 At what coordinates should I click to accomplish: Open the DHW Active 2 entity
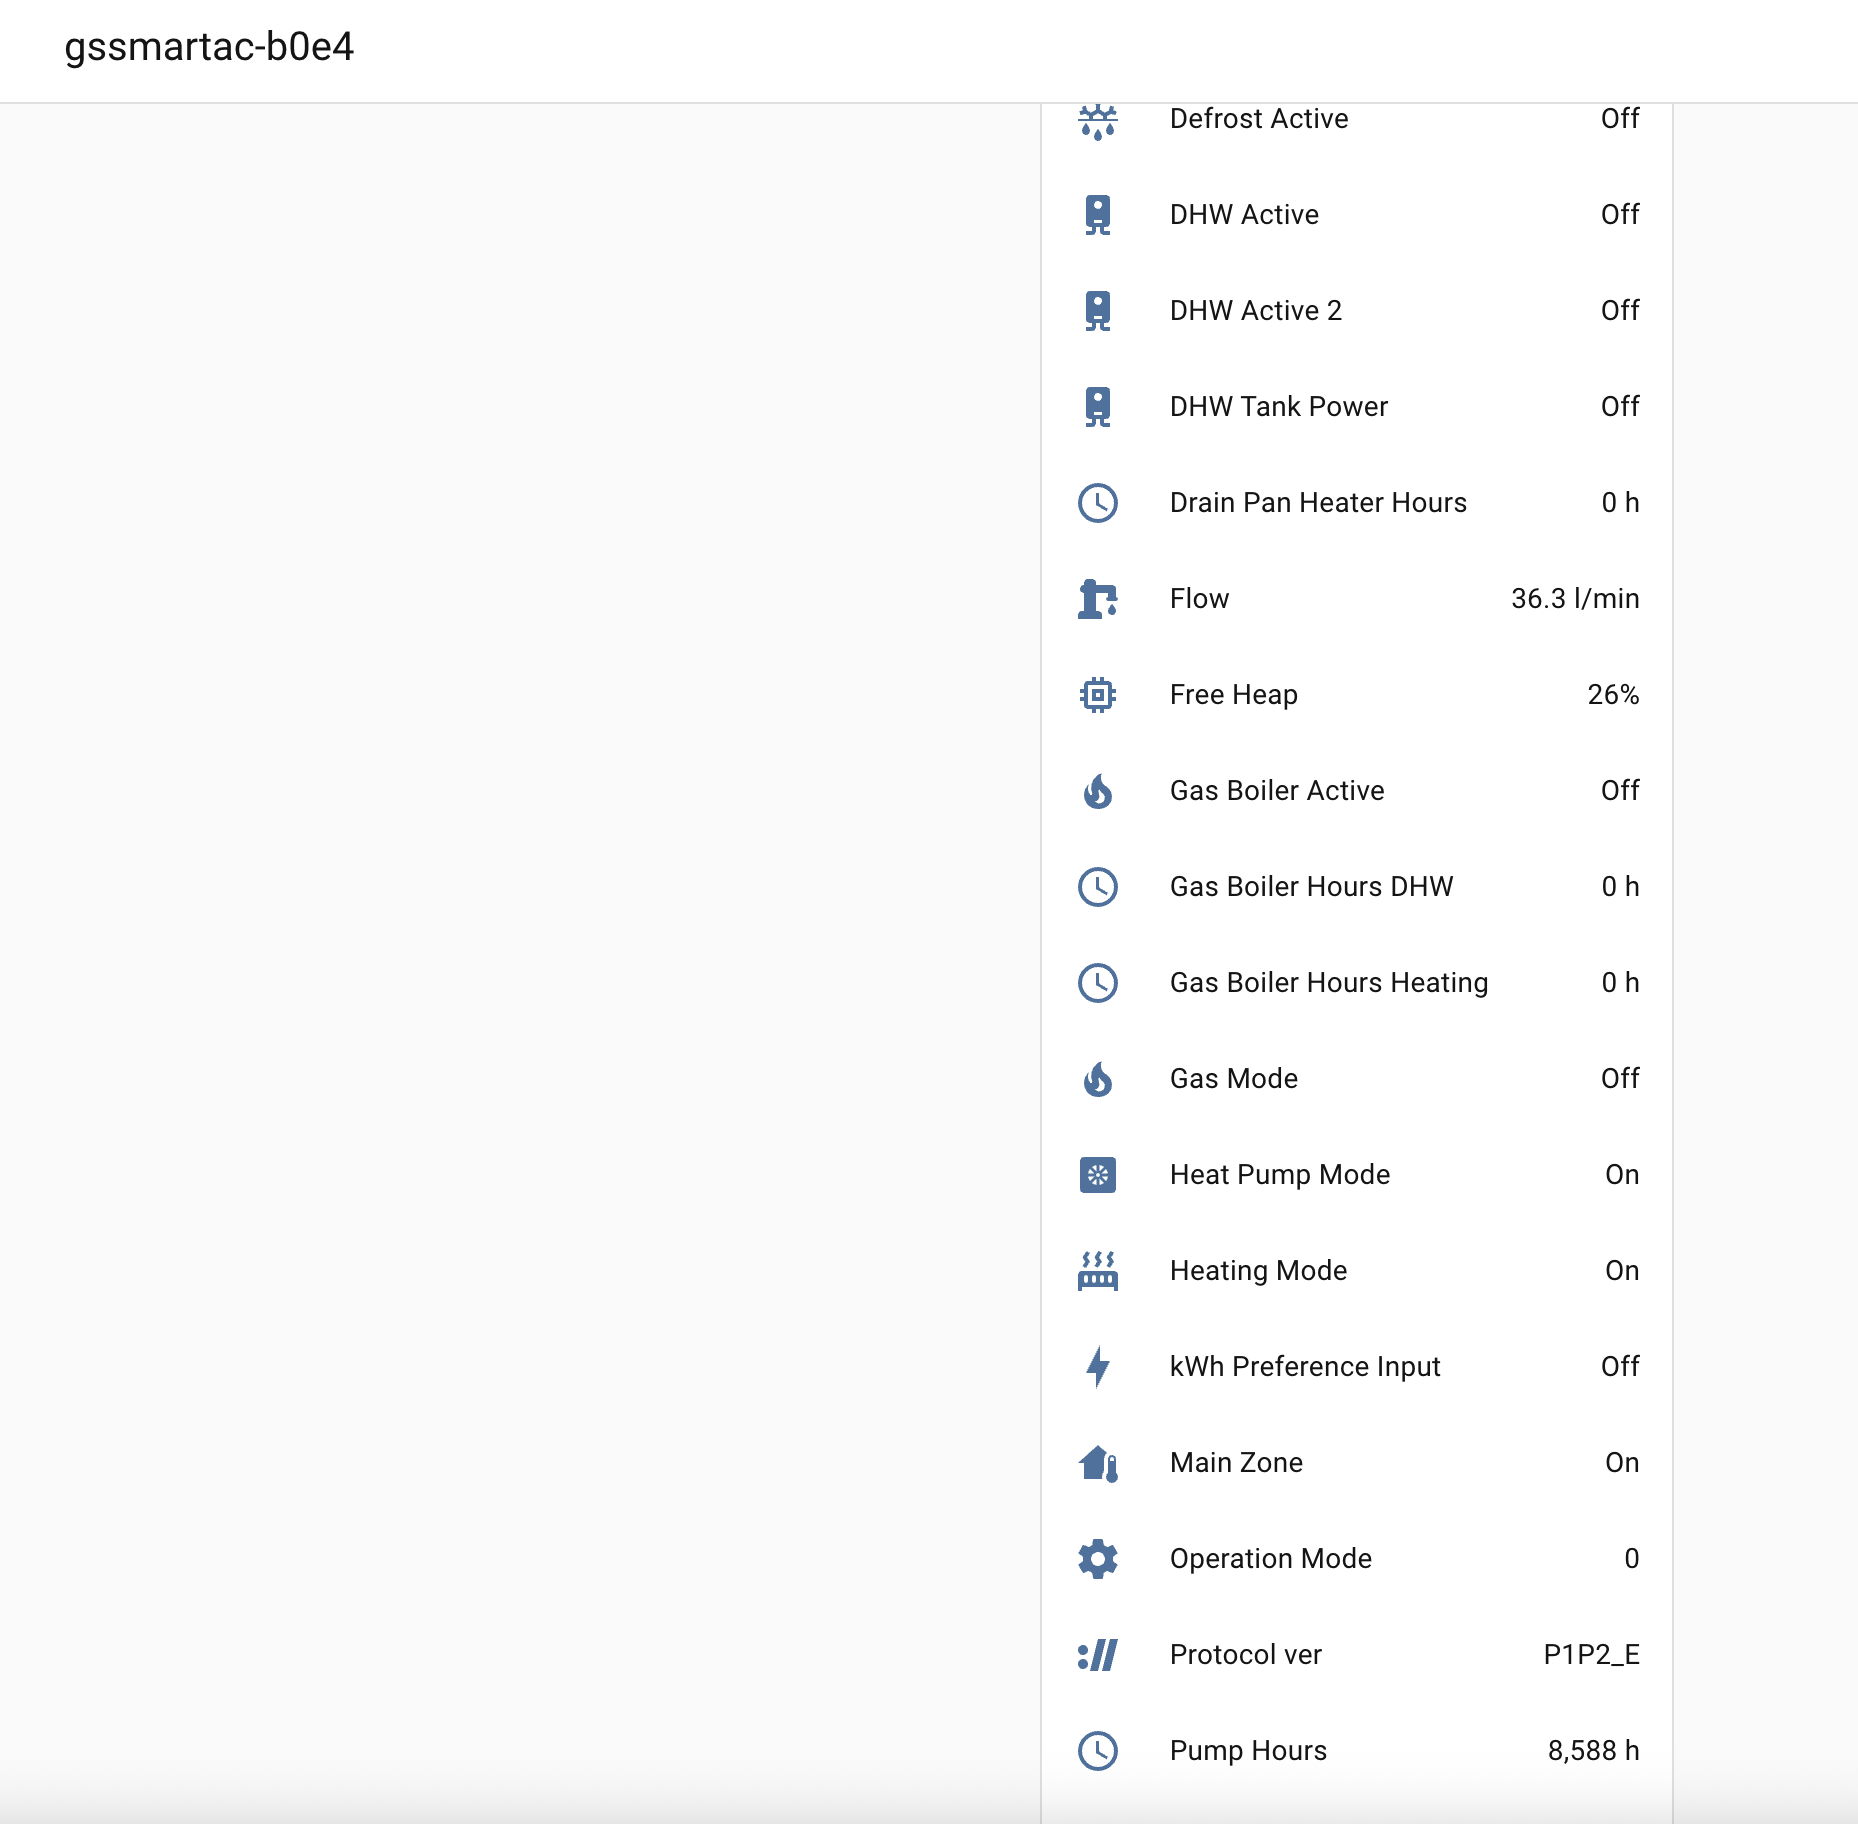[x=1255, y=311]
